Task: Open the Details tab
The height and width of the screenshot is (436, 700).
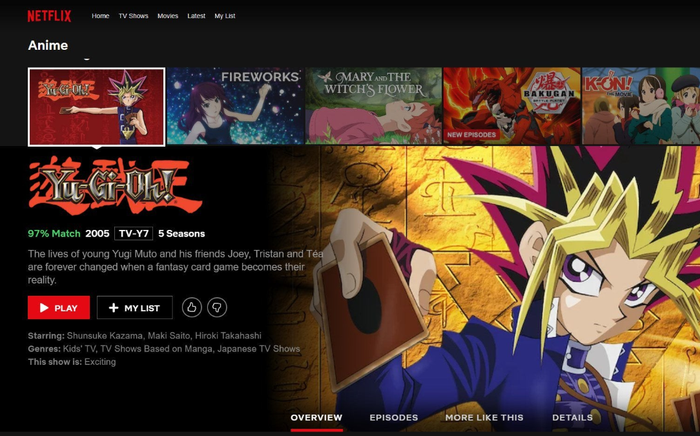Action: click(572, 418)
